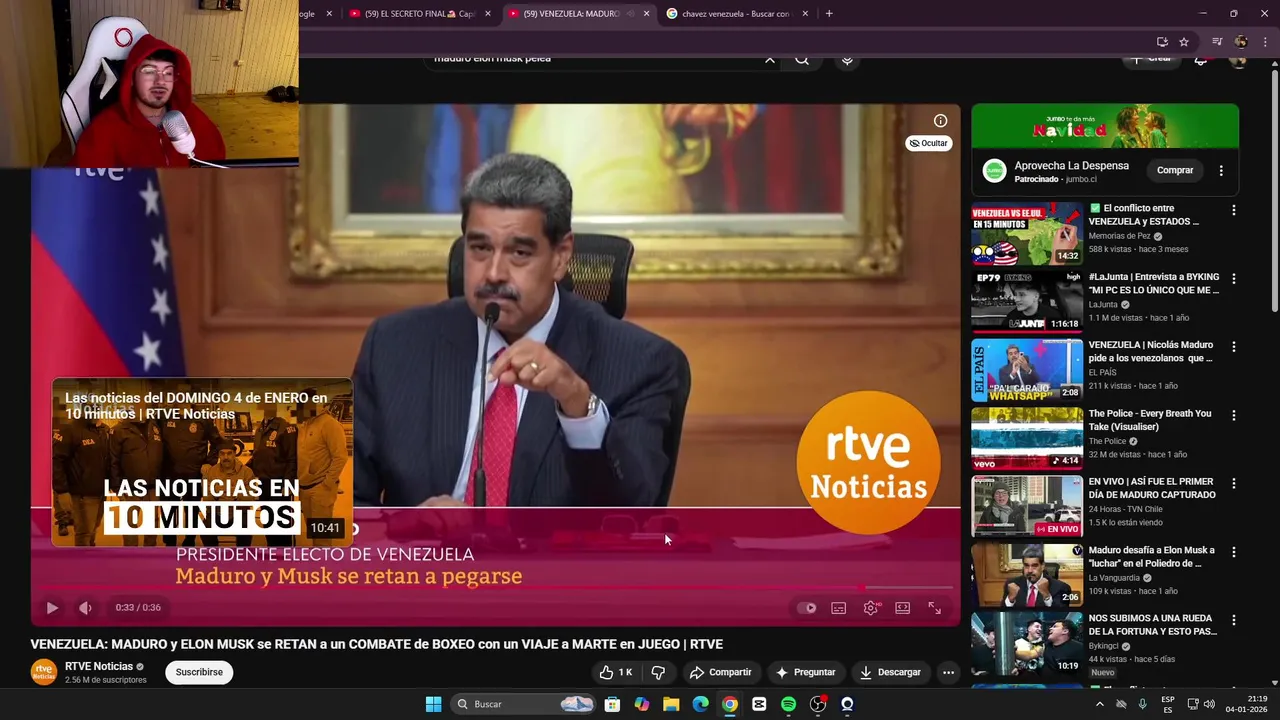This screenshot has height=720, width=1280.
Task: Mute the video using the speaker icon
Action: pos(85,607)
